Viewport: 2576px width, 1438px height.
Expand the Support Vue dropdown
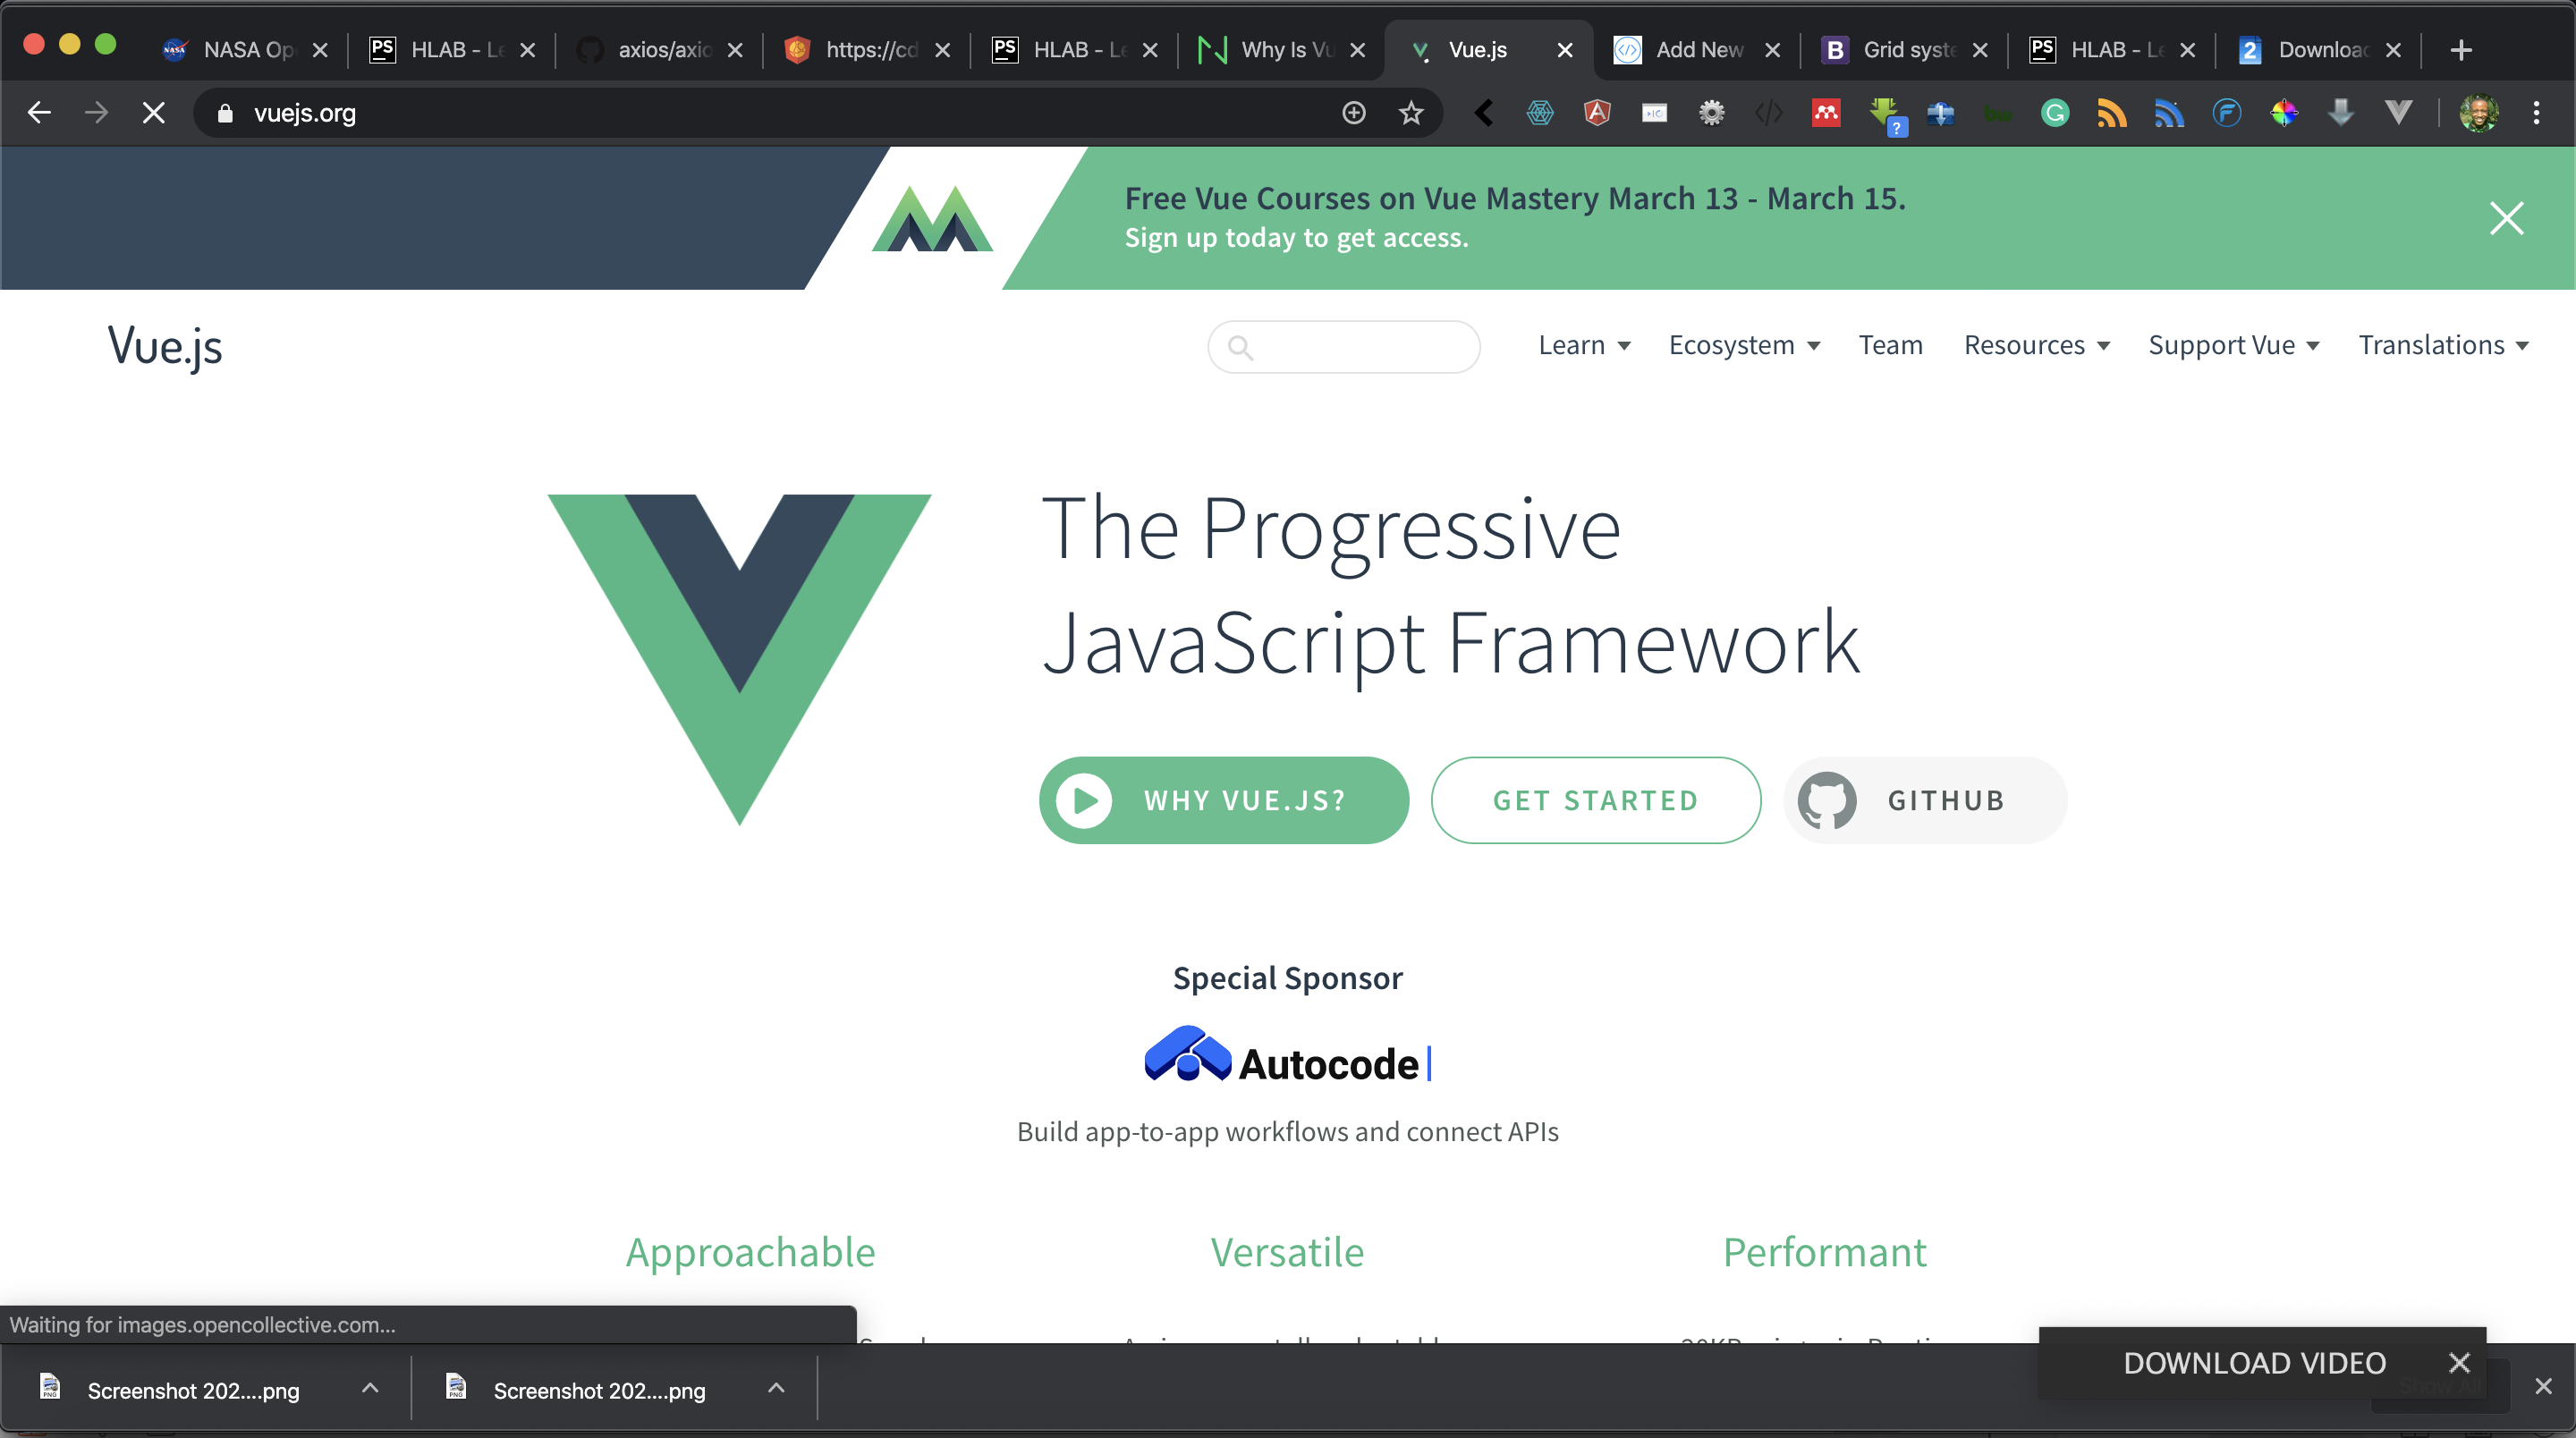[2233, 345]
